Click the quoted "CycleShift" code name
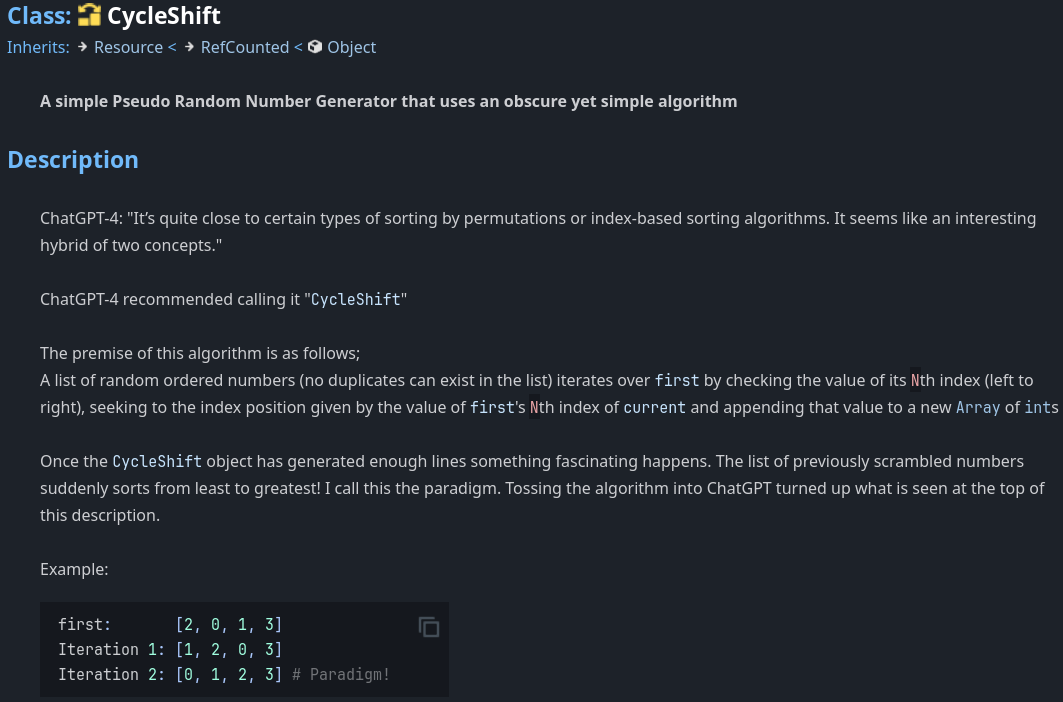The image size is (1063, 702). (354, 299)
